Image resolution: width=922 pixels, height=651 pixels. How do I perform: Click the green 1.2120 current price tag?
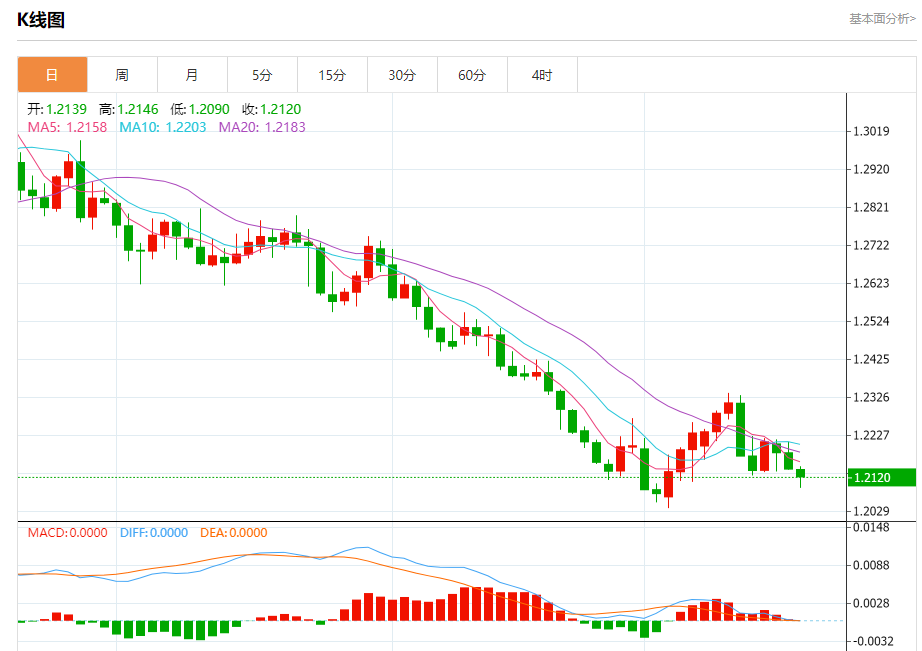882,478
